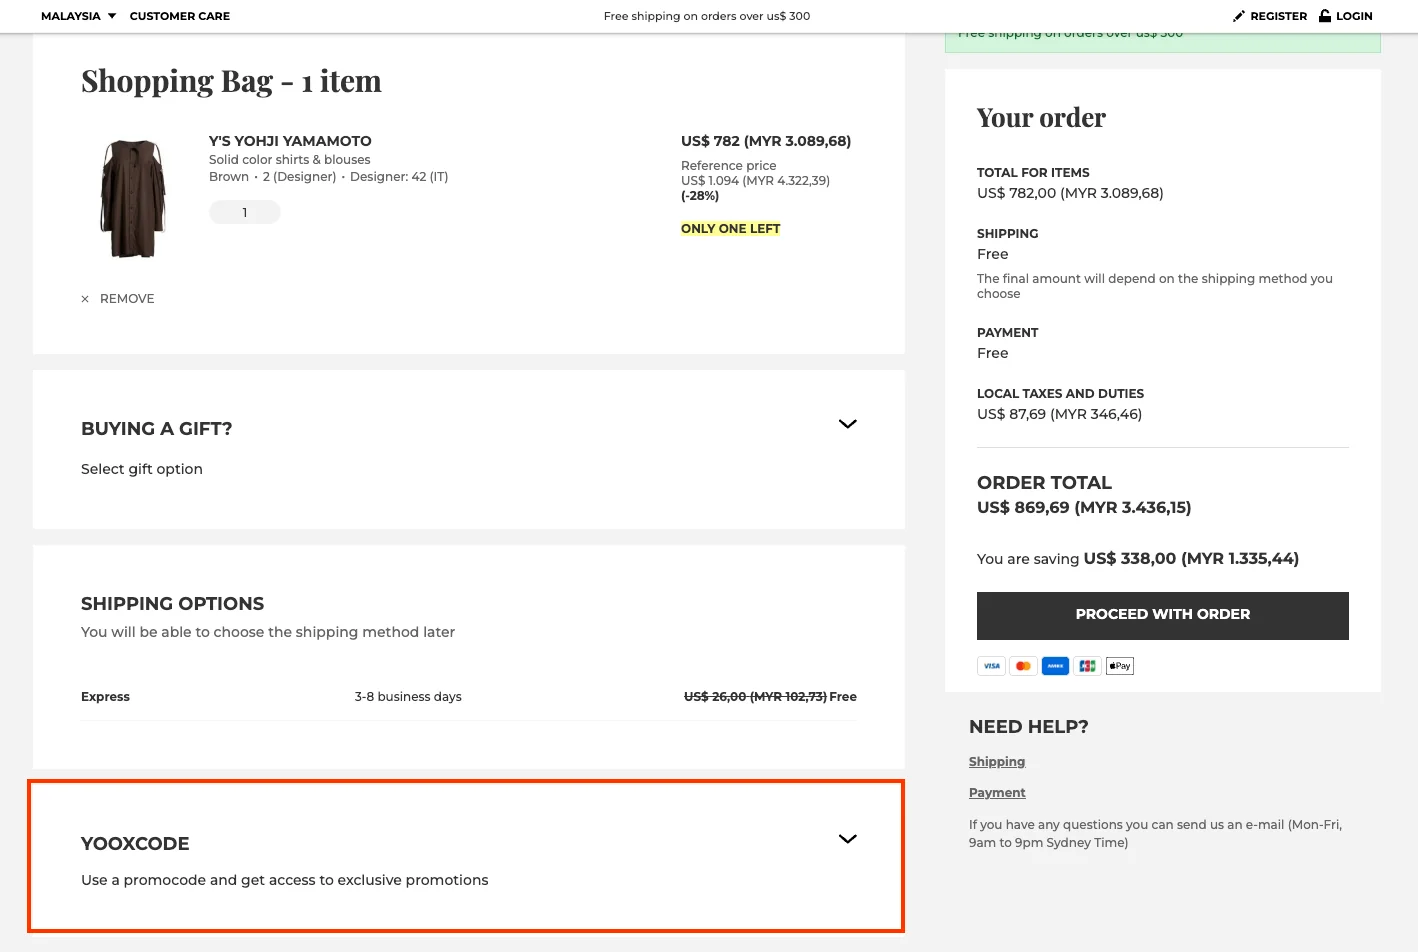Viewport: 1418px width, 952px height.
Task: Click the PROCEED WITH ORDER button
Action: (x=1163, y=615)
